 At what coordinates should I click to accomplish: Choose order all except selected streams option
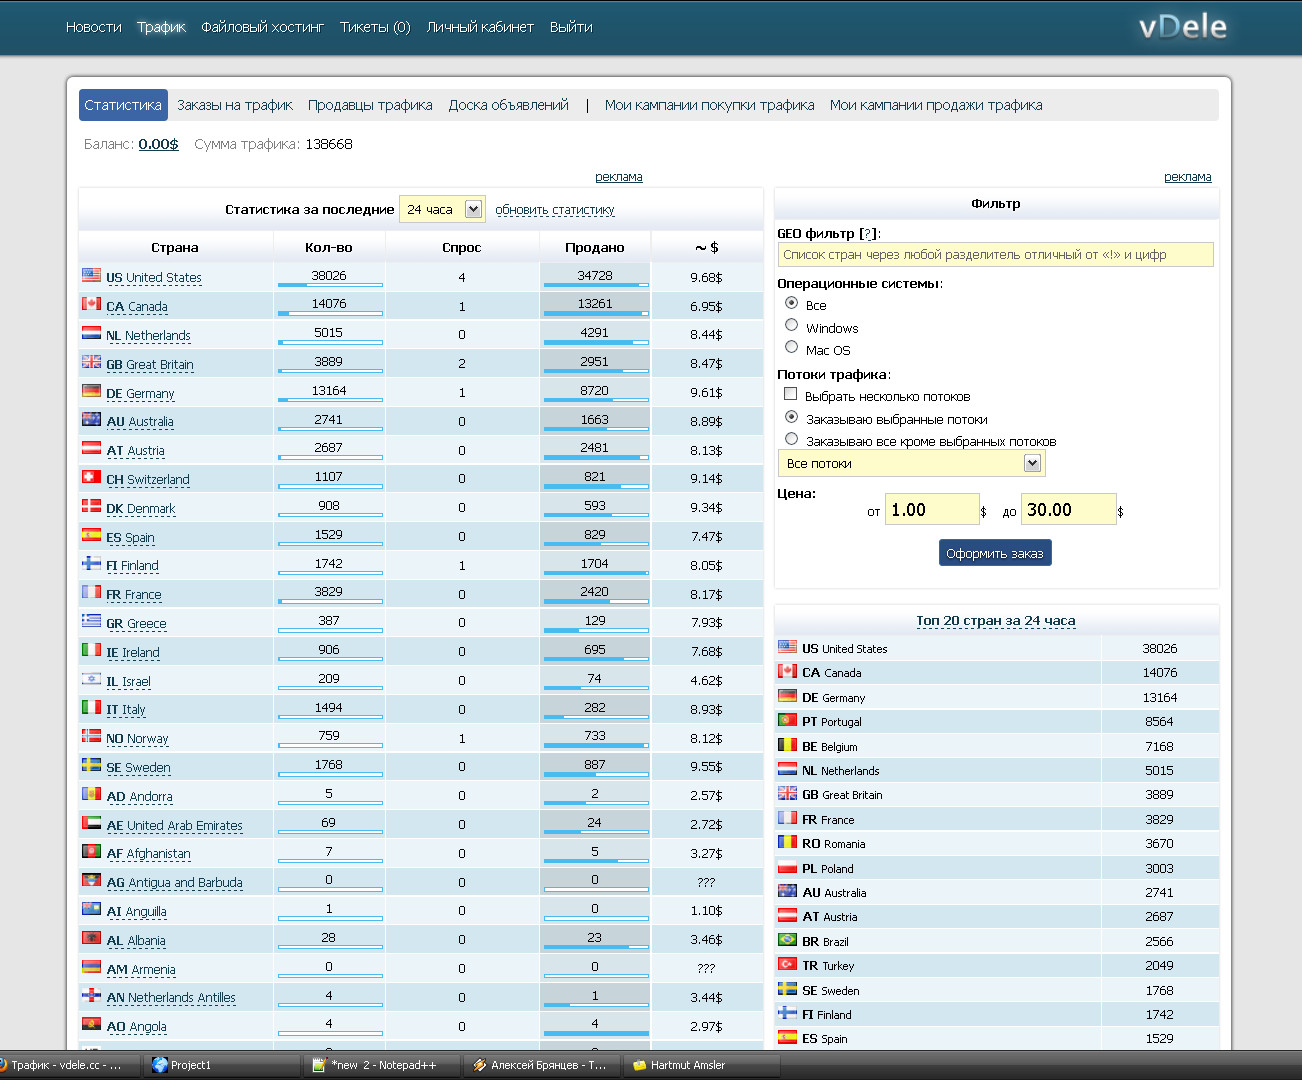791,439
